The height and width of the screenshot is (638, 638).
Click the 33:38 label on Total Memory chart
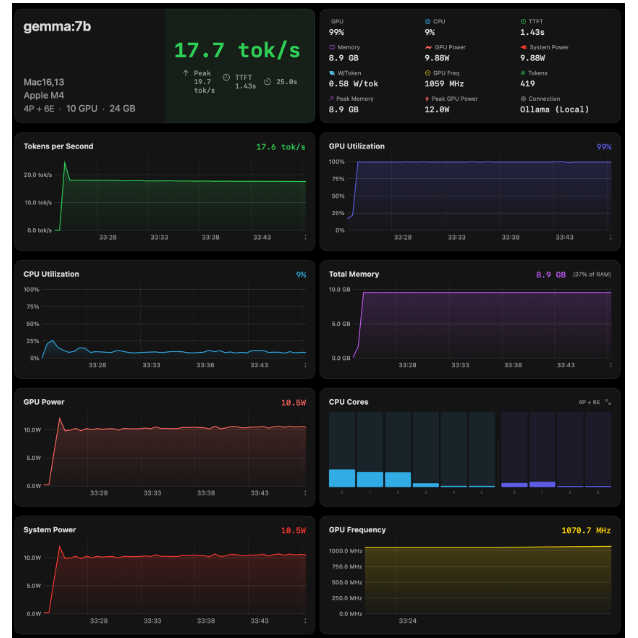click(513, 365)
